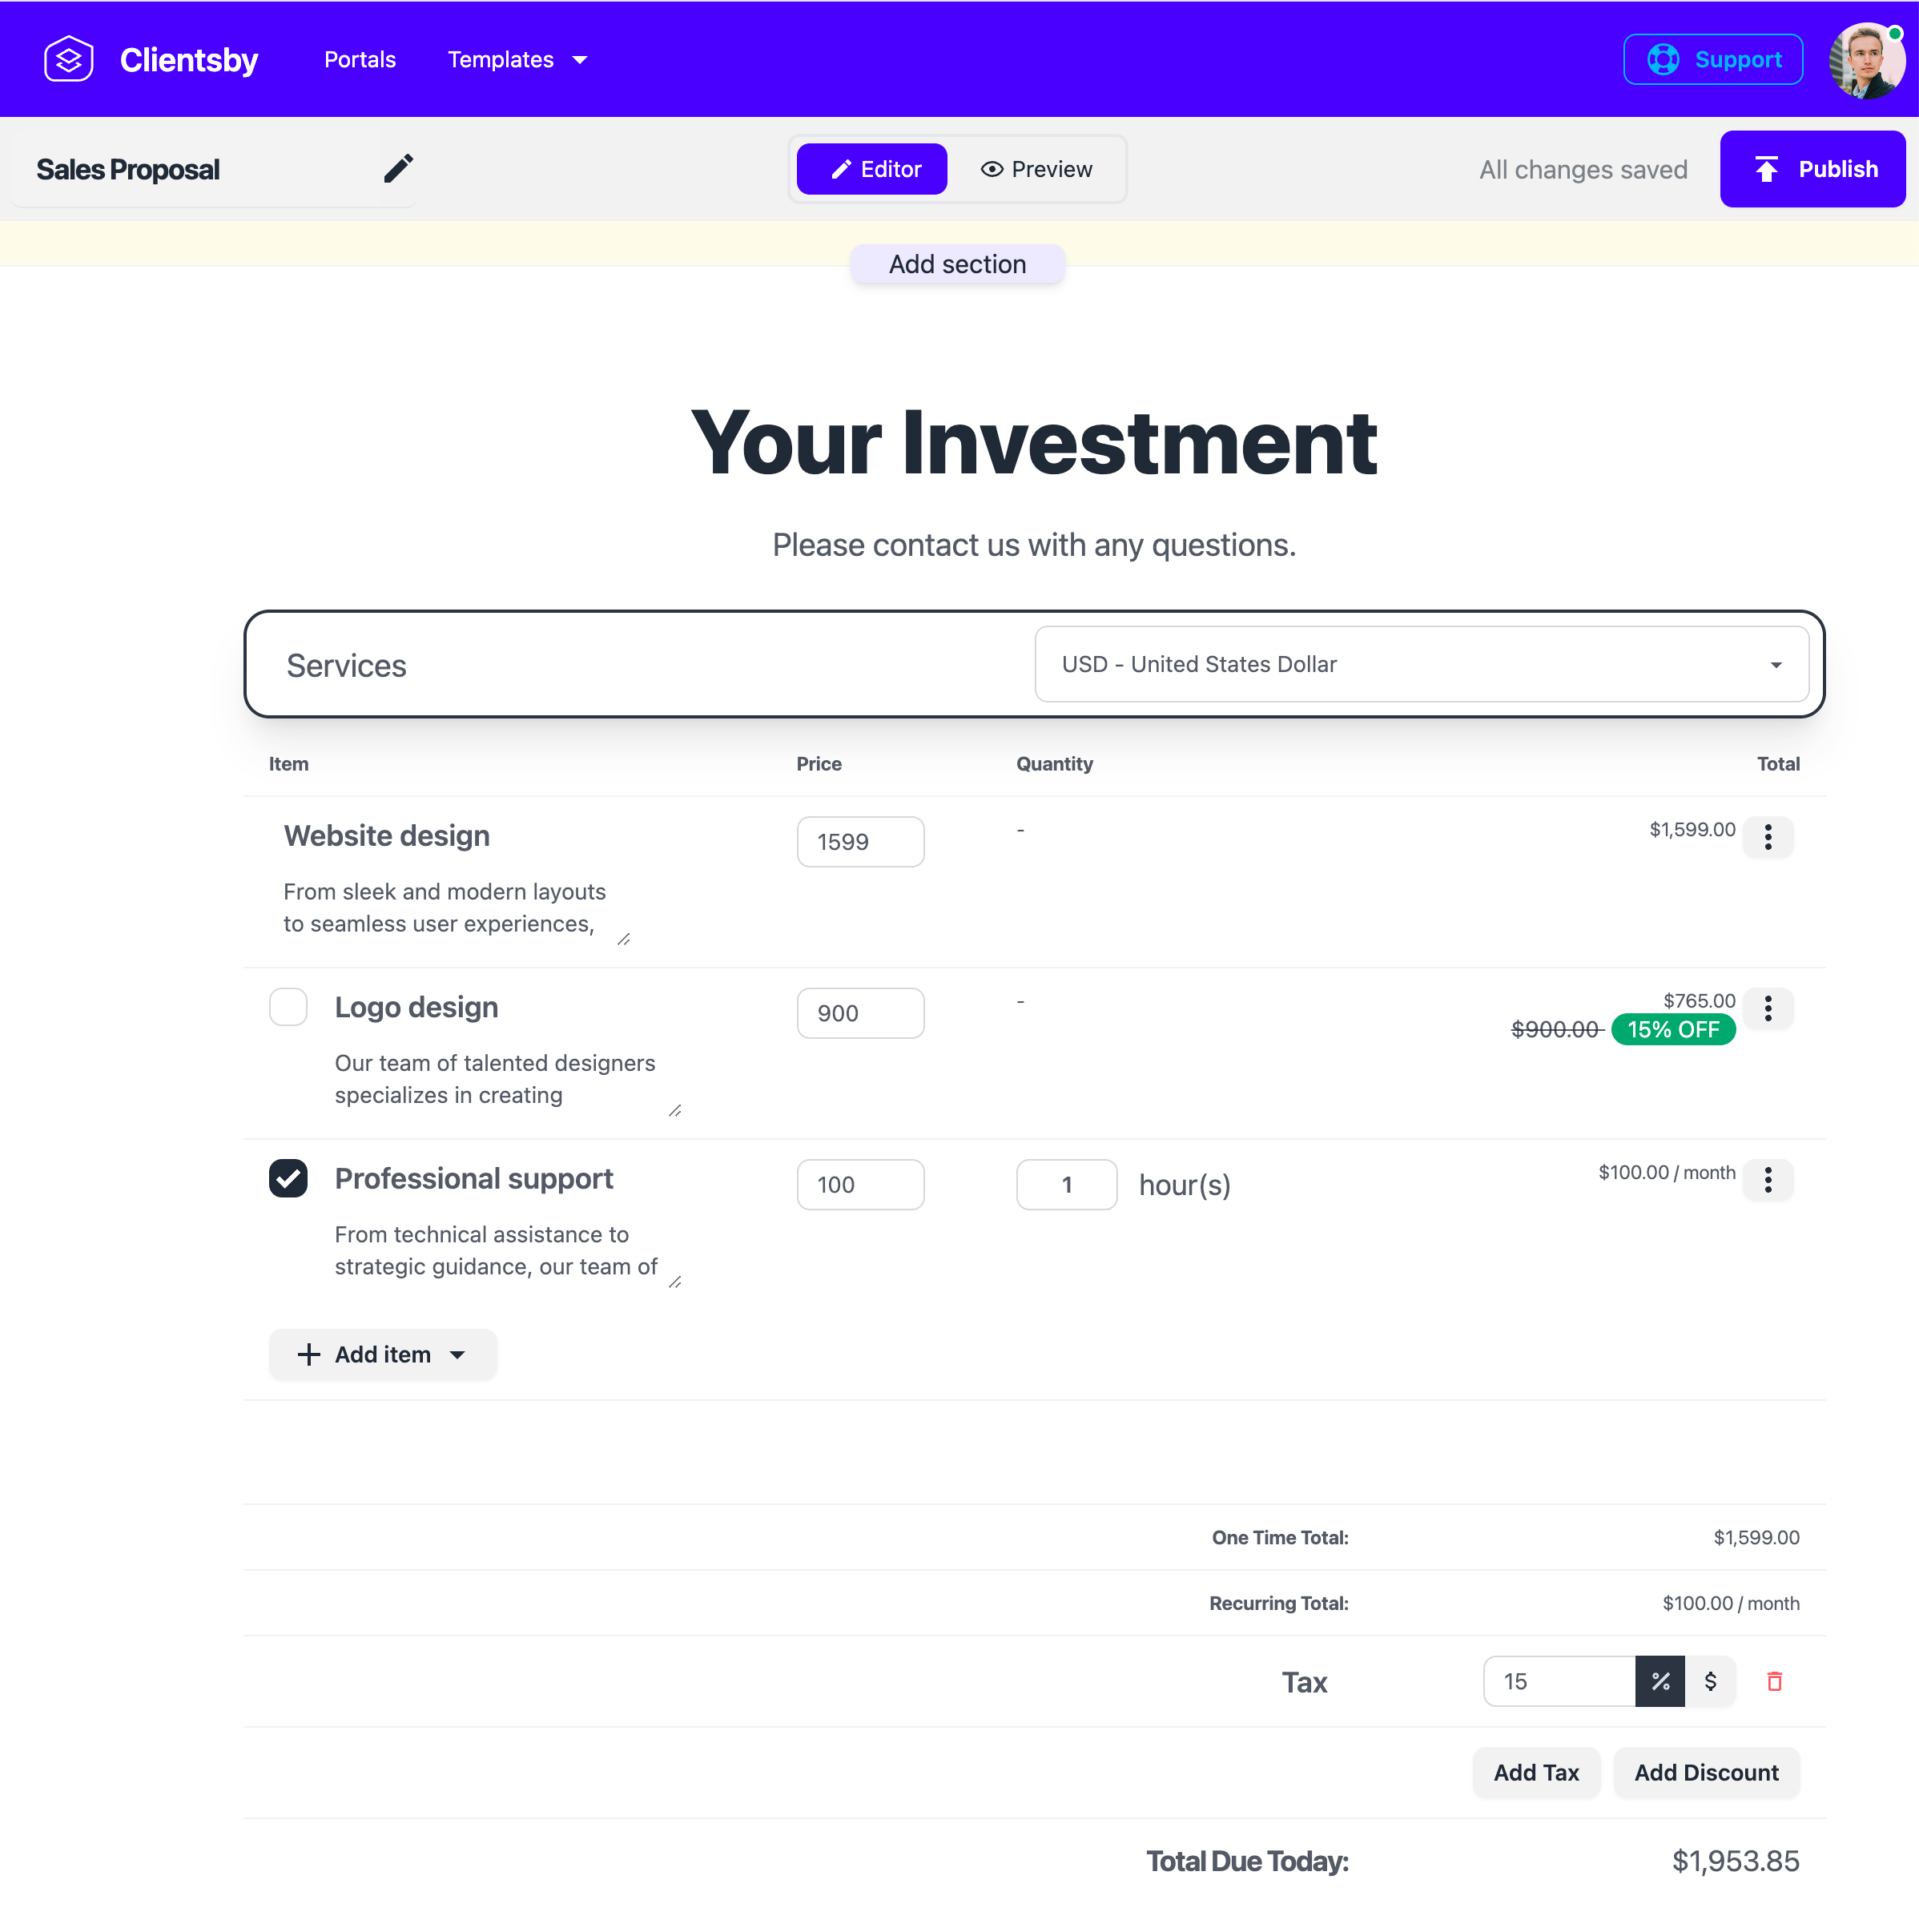Click the Add Discount button

click(1704, 1772)
